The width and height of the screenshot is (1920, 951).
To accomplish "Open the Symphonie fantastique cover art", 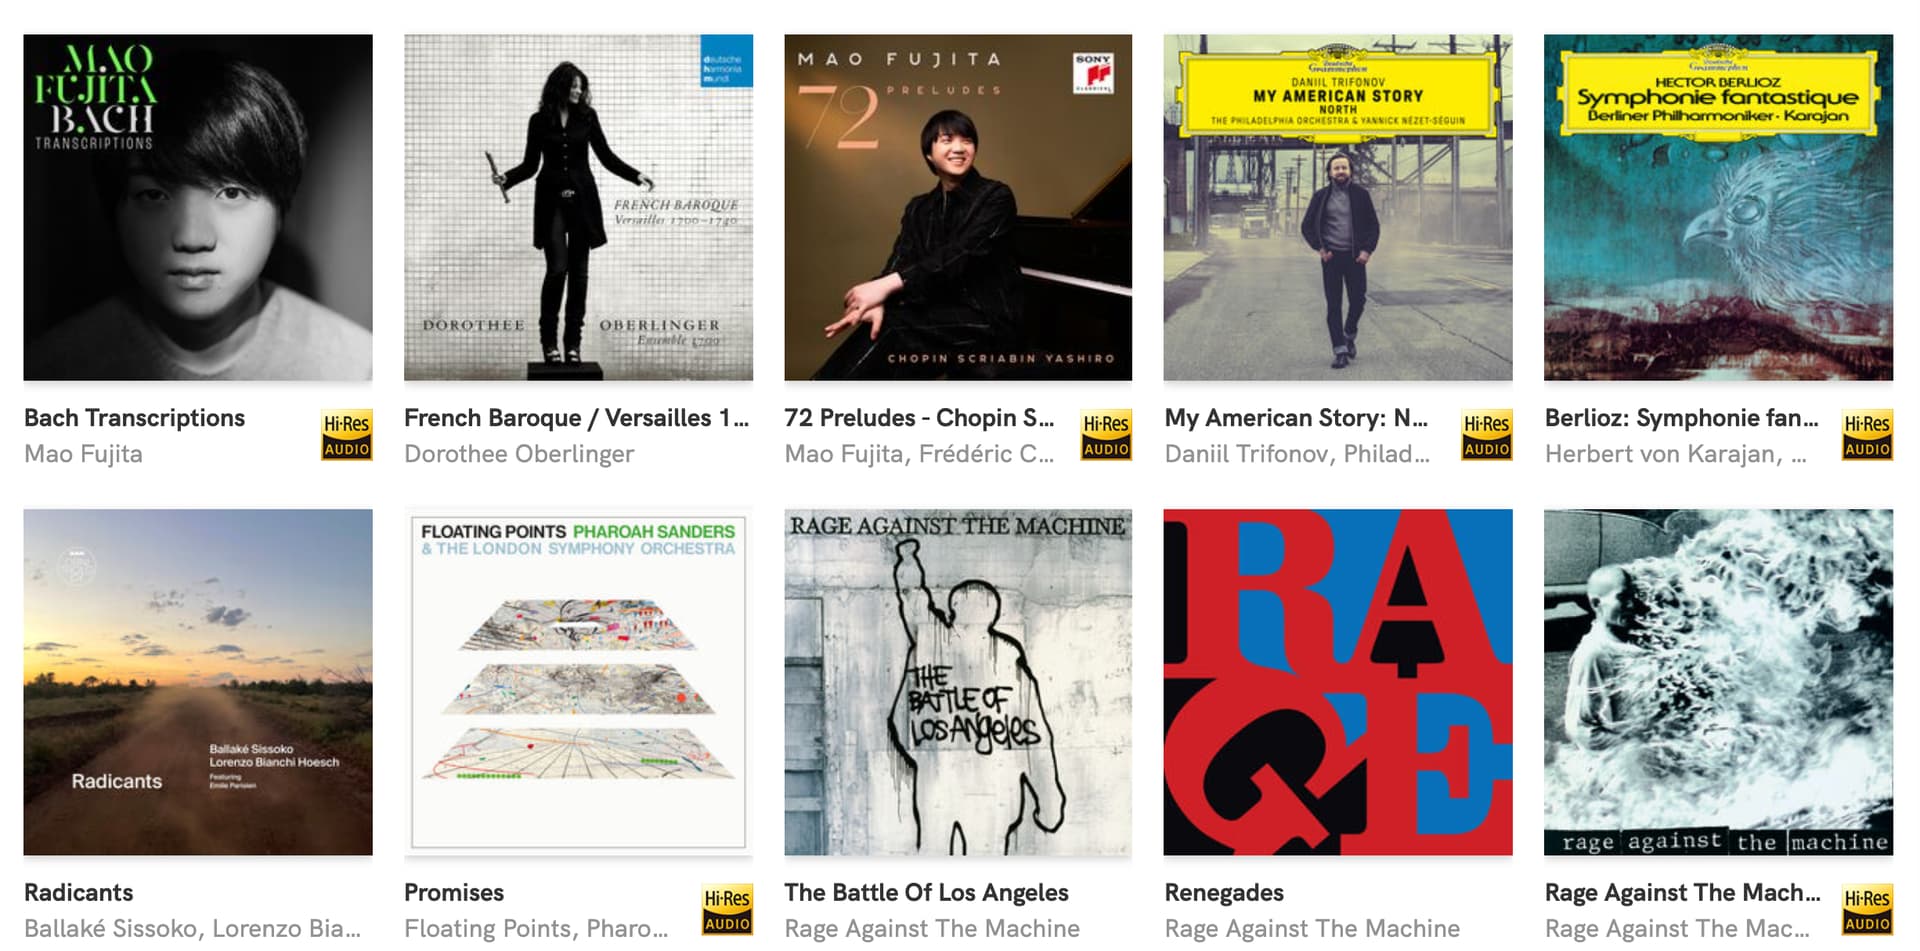I will coord(1718,207).
